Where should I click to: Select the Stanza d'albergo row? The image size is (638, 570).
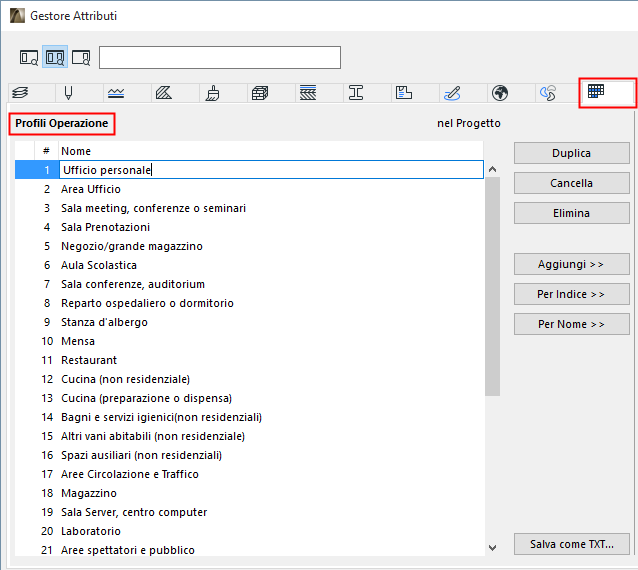coord(249,322)
